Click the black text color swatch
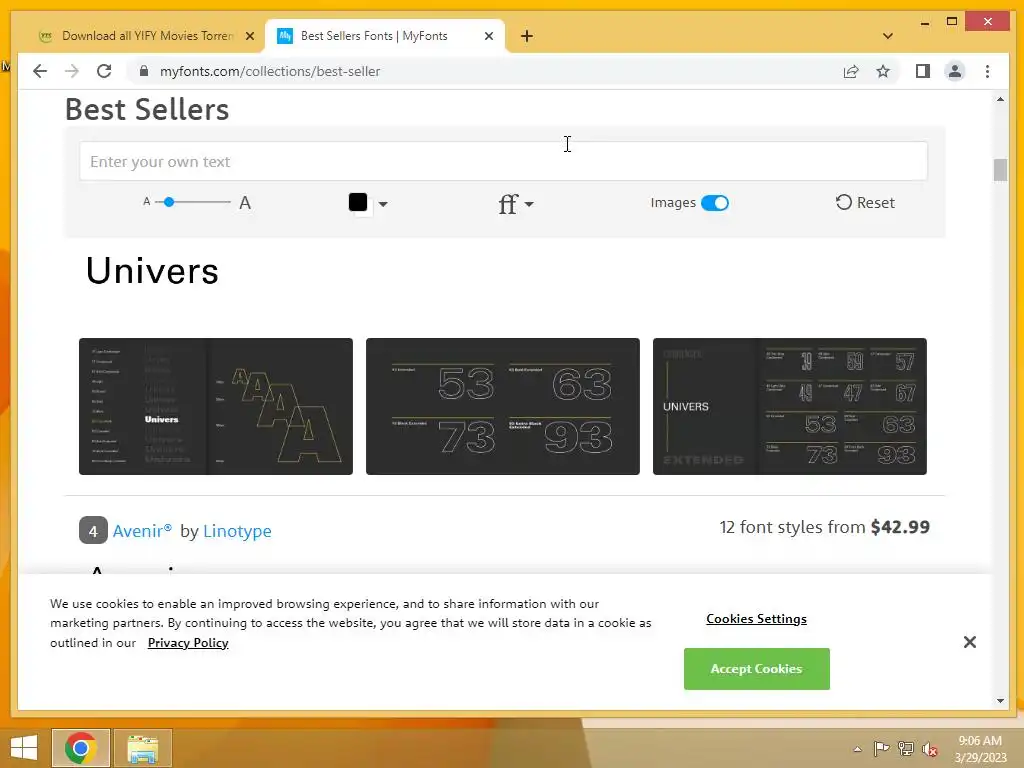The width and height of the screenshot is (1024, 768). 358,202
